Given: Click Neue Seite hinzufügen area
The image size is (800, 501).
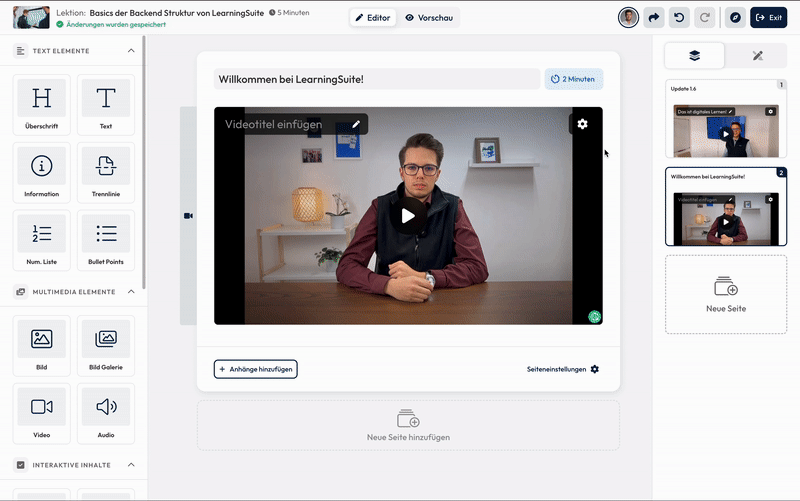Looking at the screenshot, I should click(x=408, y=425).
